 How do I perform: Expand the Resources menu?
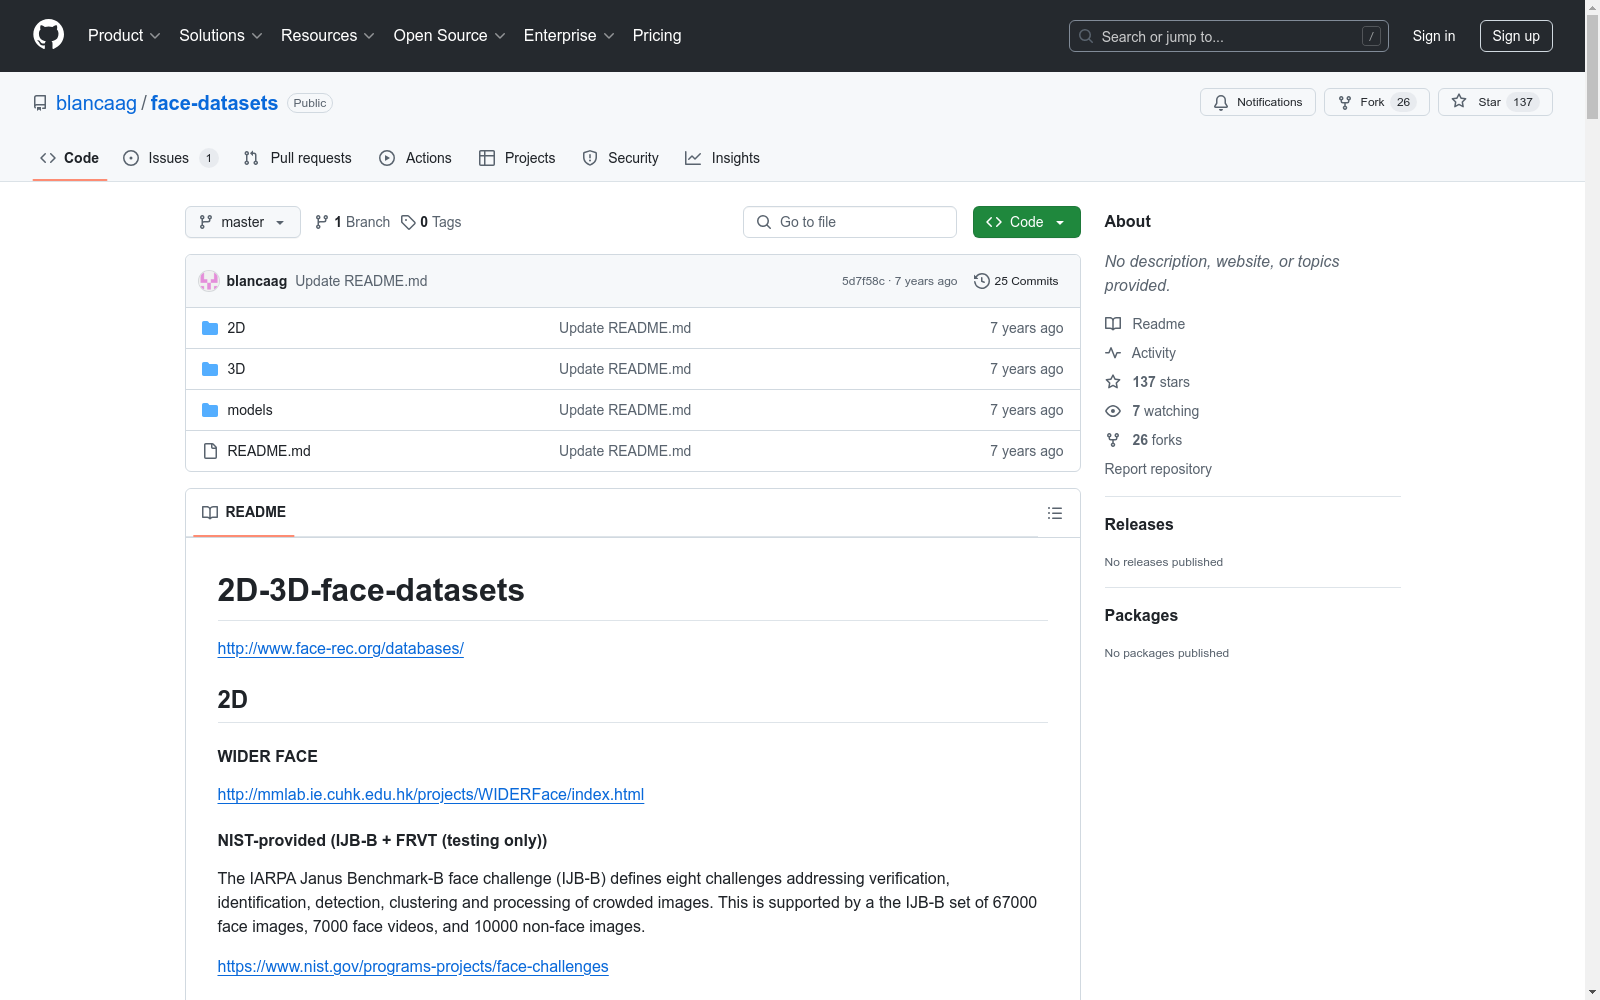tap(328, 35)
